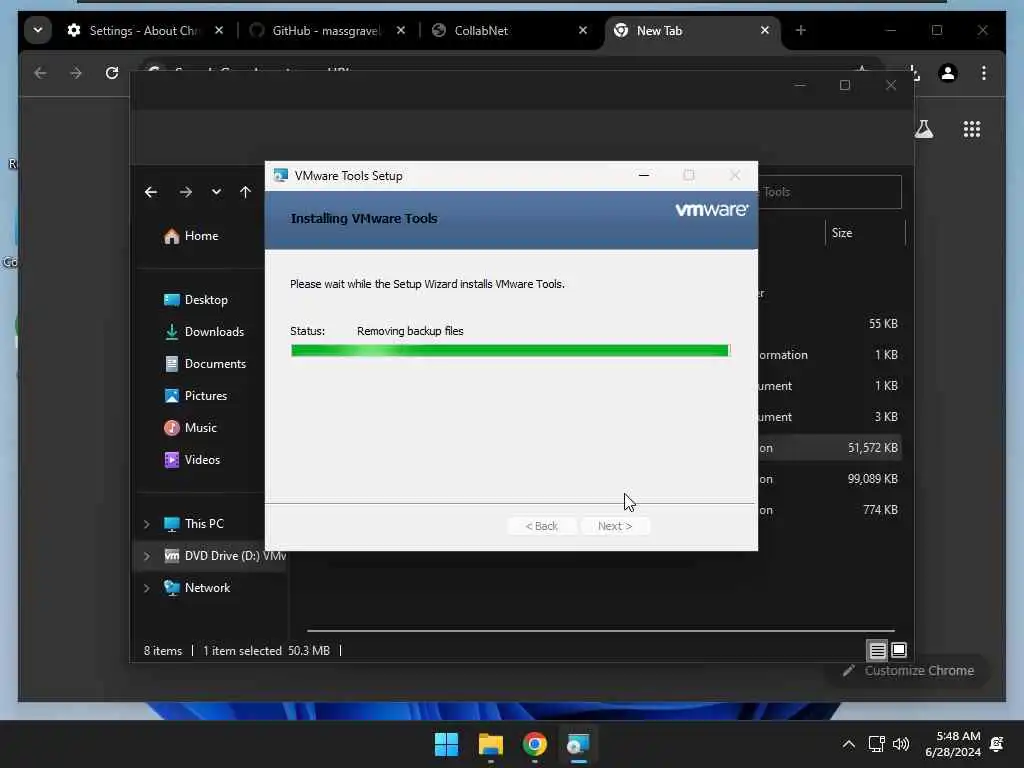Switch to the GitHub massgravel tab
1024x768 pixels.
[x=327, y=31]
